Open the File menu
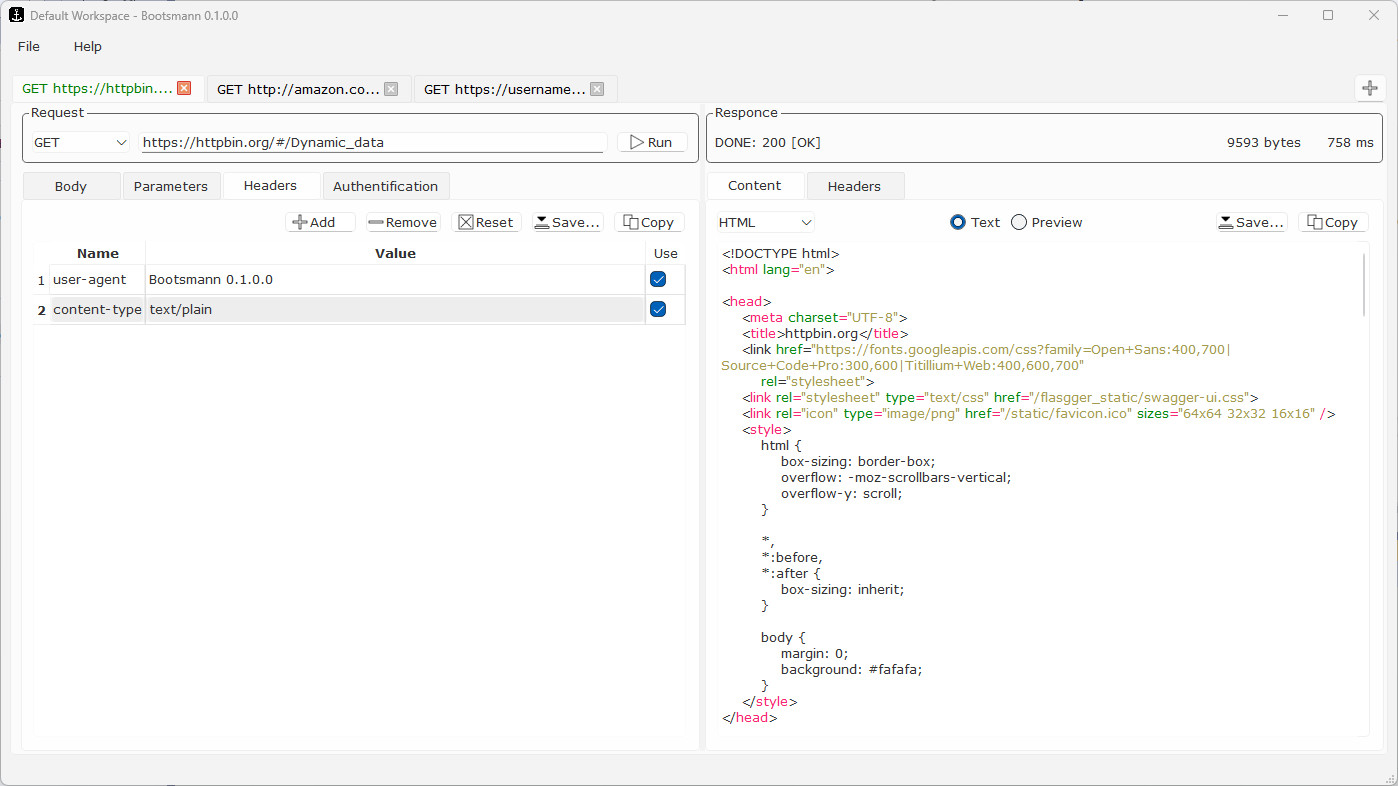The image size is (1398, 786). tap(29, 46)
